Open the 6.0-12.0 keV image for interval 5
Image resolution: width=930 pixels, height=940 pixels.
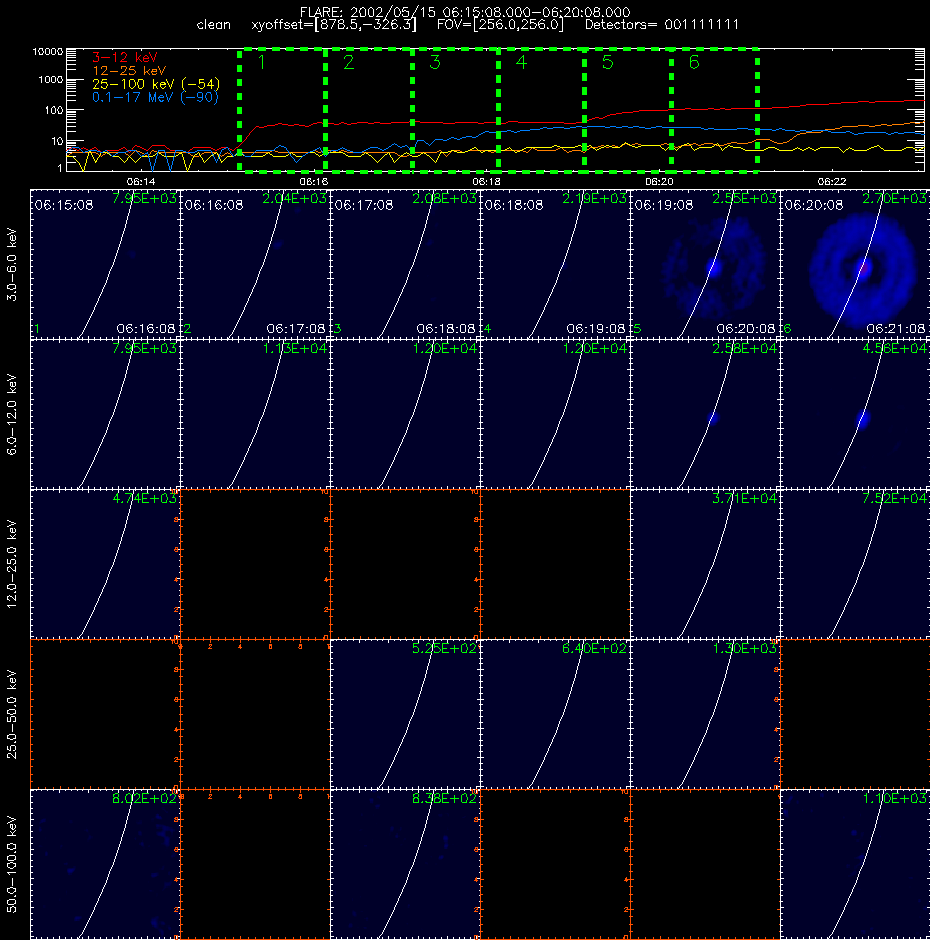point(705,414)
